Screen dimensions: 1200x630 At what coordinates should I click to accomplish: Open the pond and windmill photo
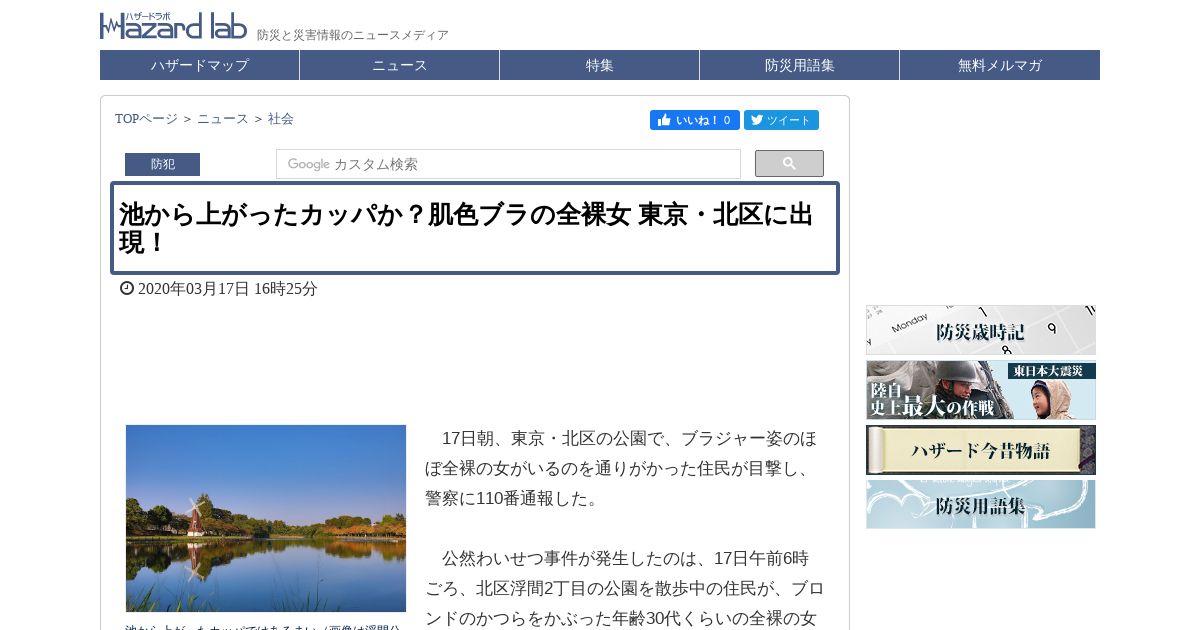coord(266,518)
